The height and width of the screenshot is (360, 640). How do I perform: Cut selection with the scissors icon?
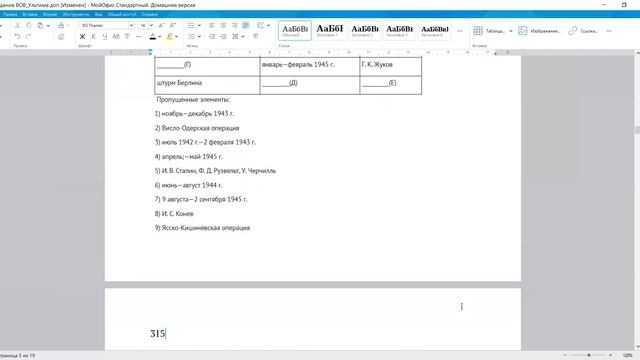[17, 25]
